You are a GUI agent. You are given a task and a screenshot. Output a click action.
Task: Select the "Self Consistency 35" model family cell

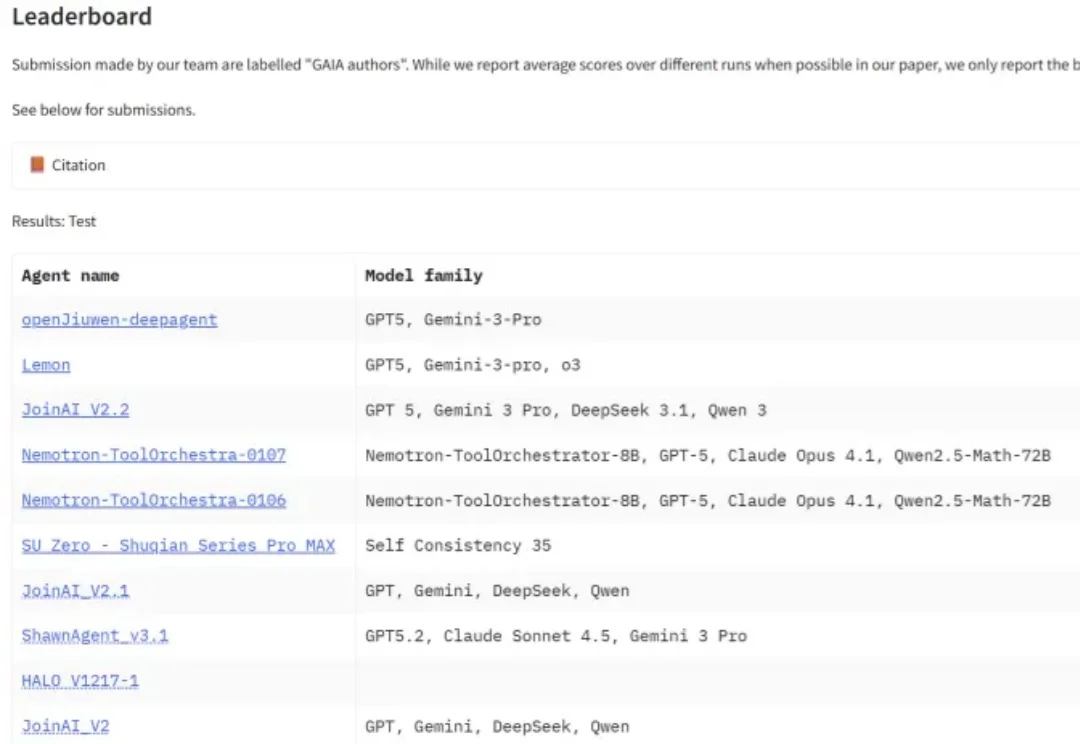(458, 546)
